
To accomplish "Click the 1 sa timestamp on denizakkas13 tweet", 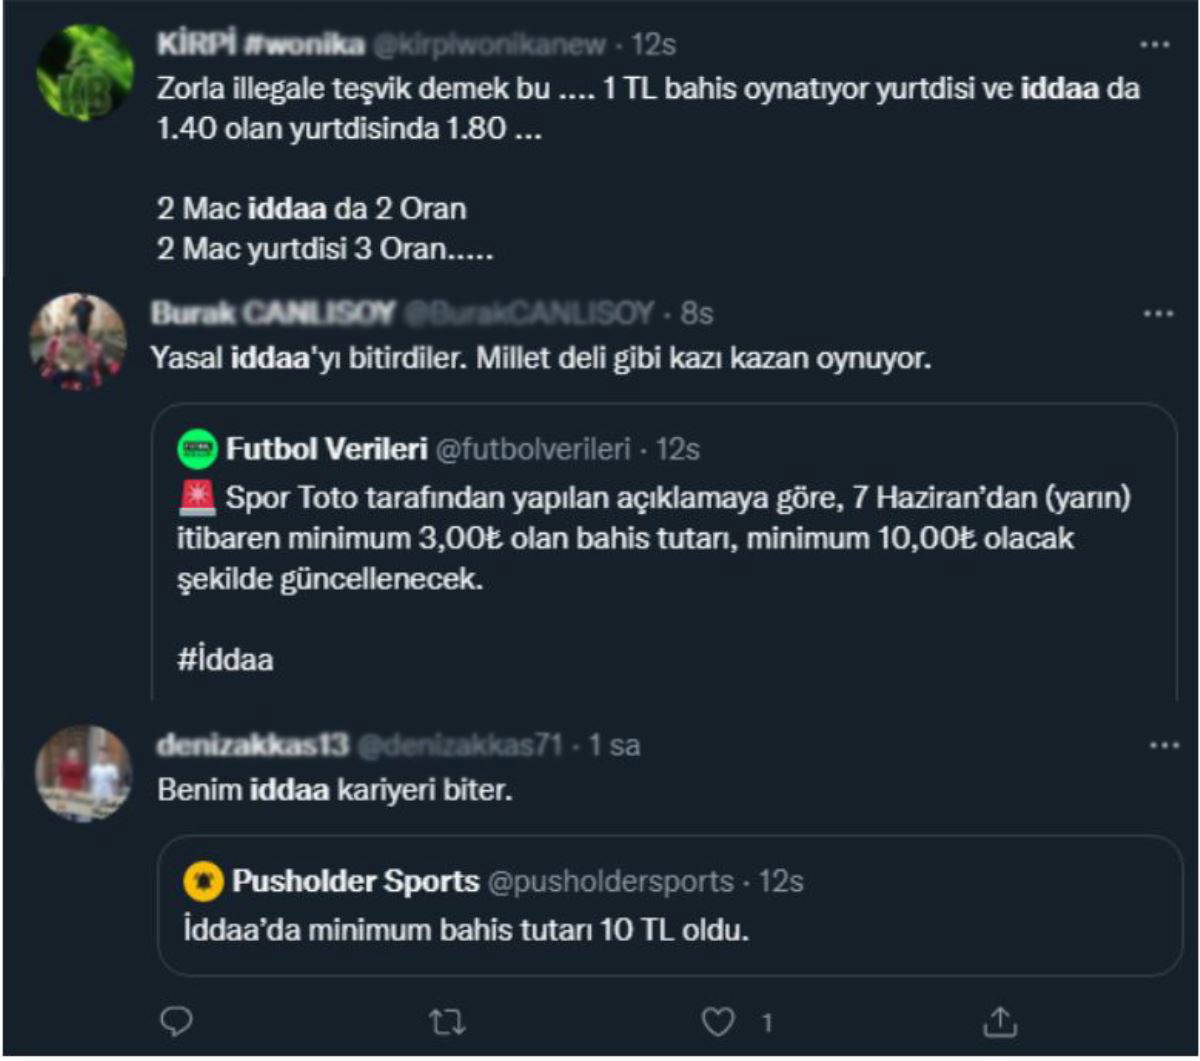I will tap(616, 746).
